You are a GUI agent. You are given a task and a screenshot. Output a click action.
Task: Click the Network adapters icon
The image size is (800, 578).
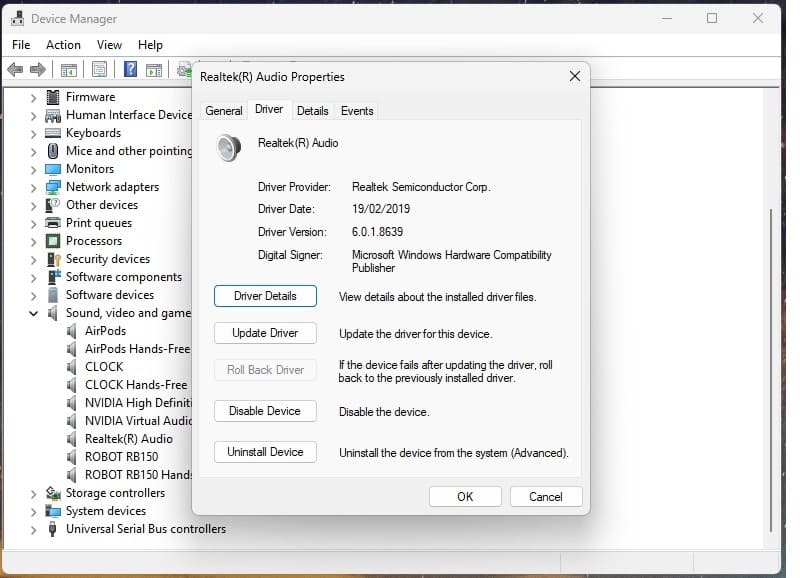pos(53,187)
